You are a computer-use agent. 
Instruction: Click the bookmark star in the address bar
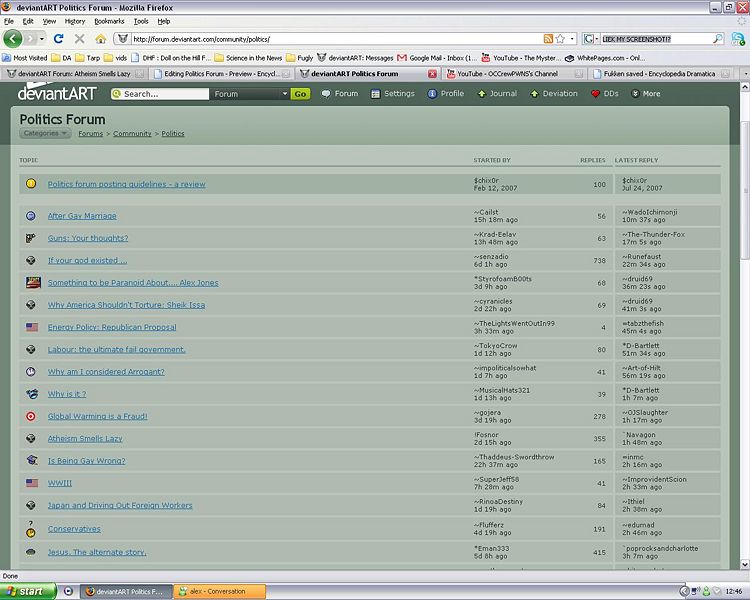point(561,39)
